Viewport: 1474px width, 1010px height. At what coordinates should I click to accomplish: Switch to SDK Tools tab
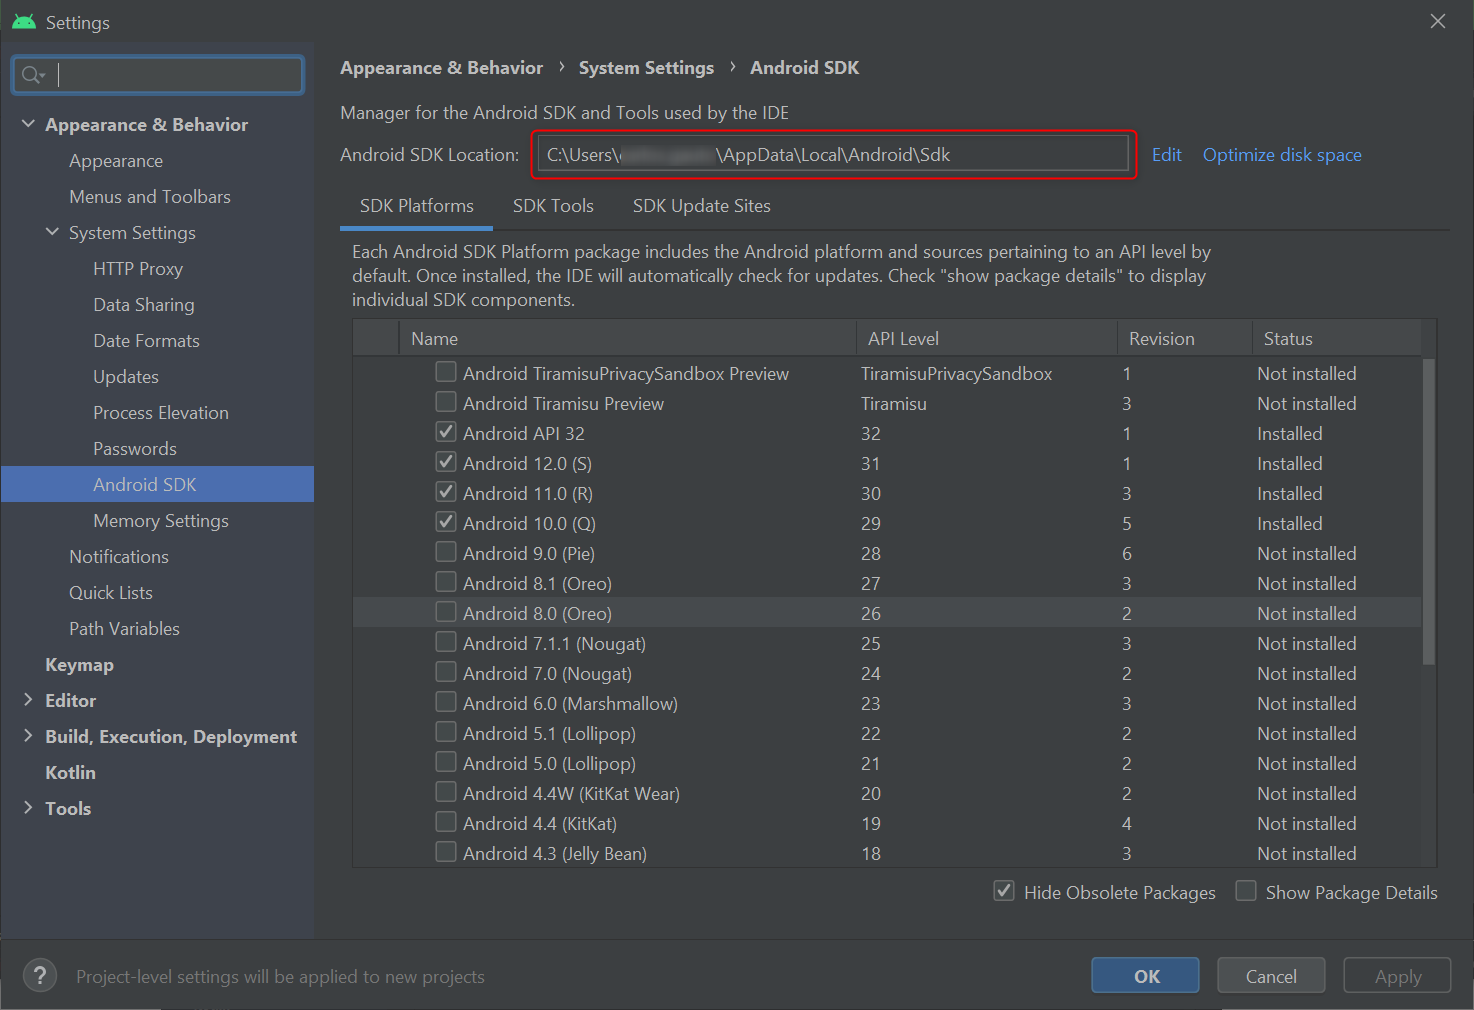coord(553,206)
